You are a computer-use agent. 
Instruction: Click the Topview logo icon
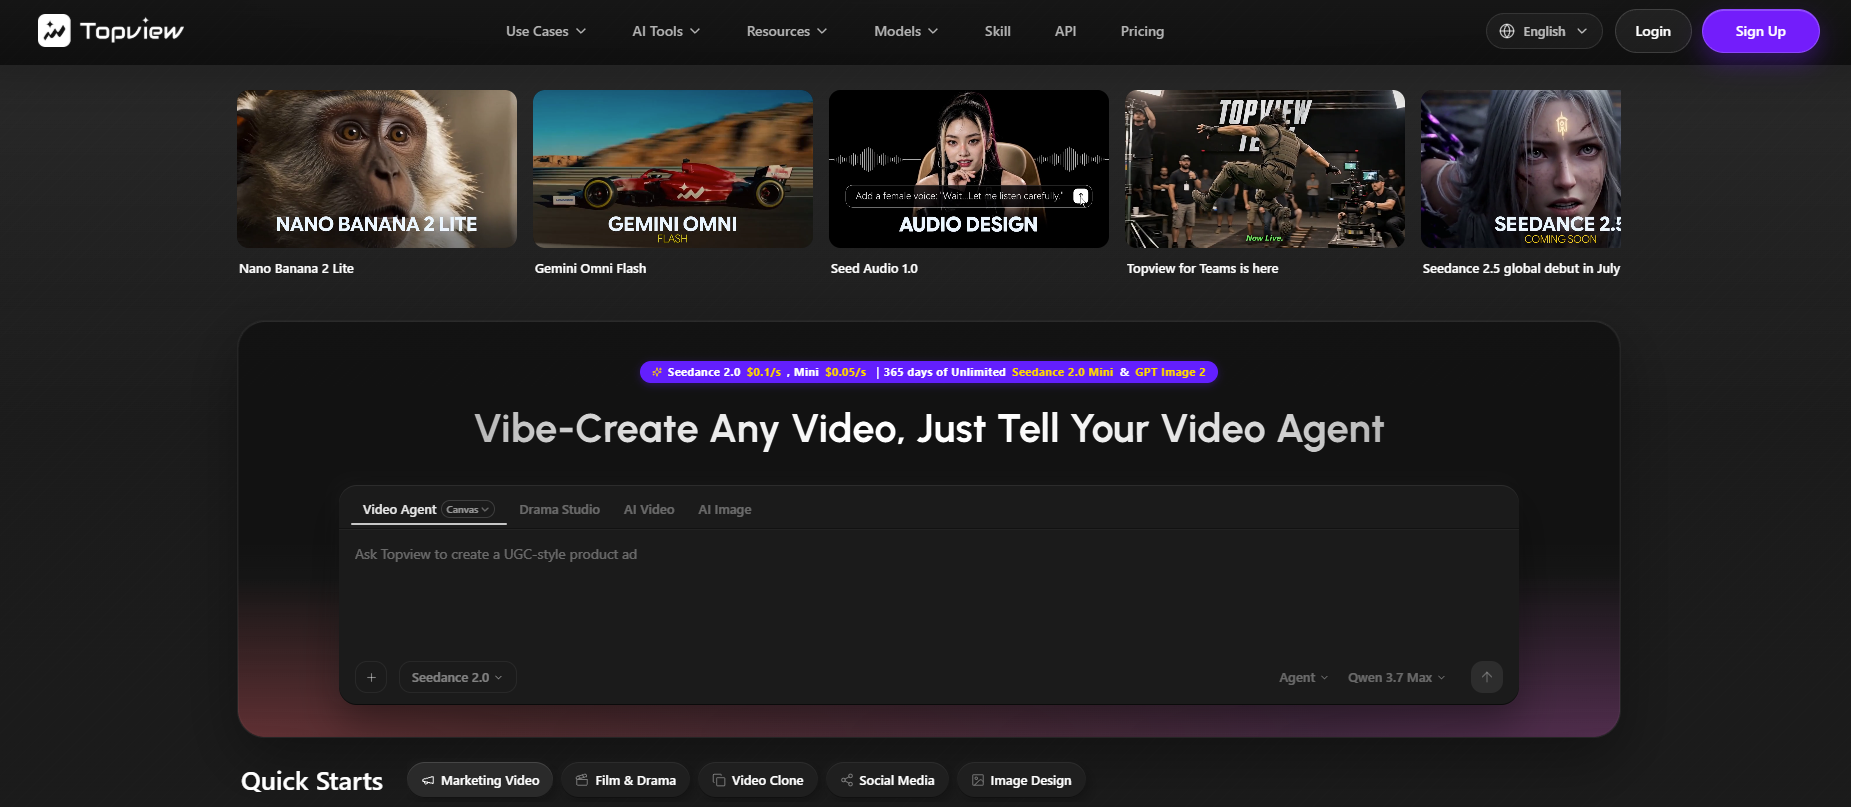pos(54,31)
